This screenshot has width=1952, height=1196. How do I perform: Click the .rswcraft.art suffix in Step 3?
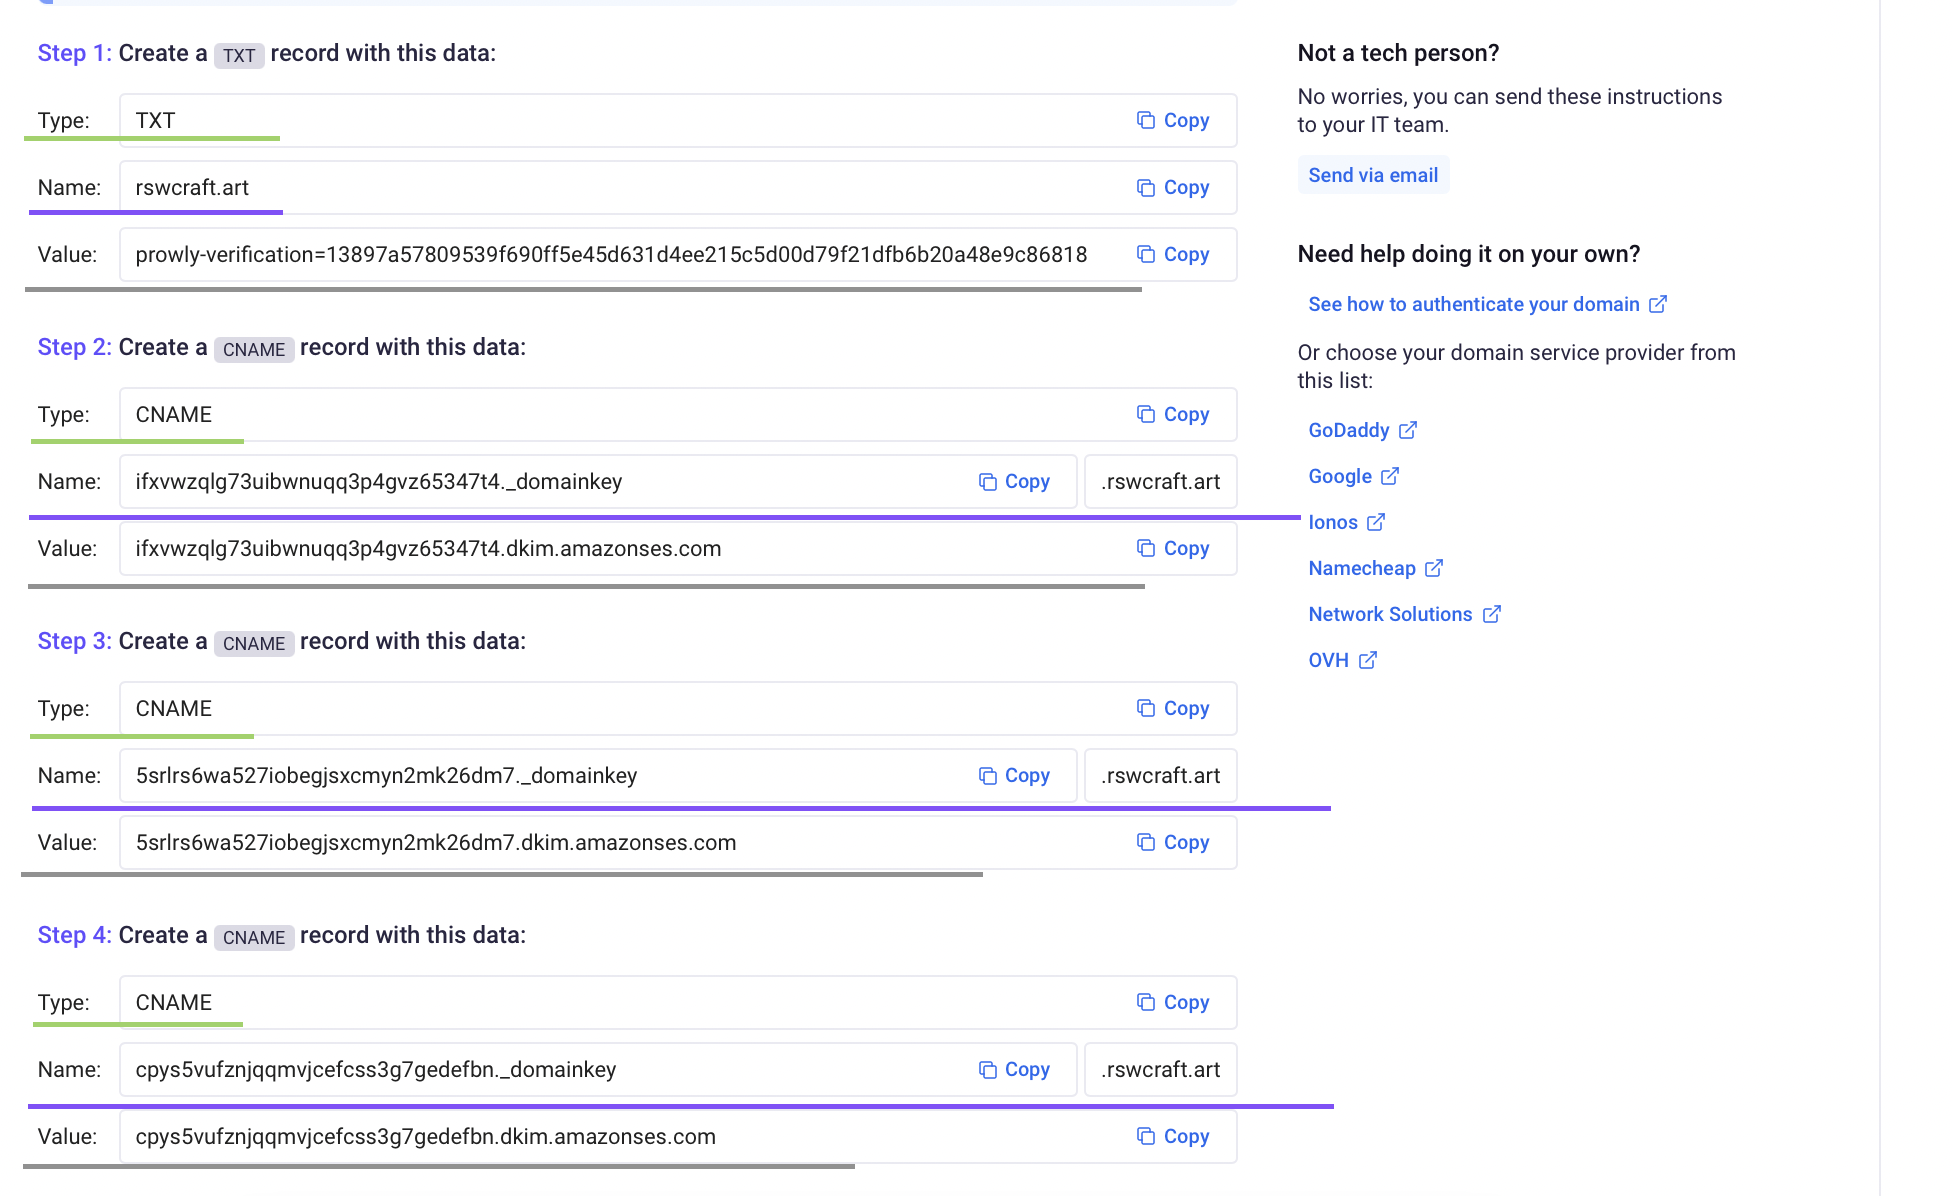[1161, 775]
